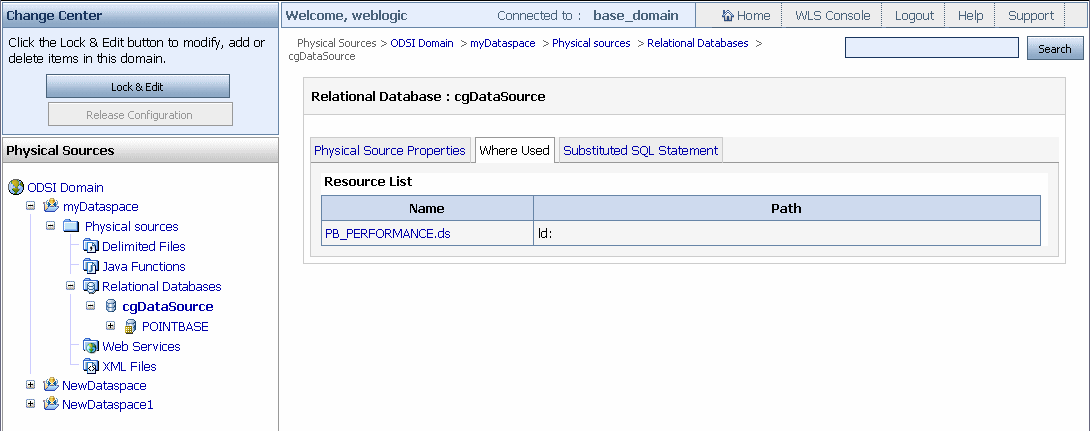
Task: Select the Where Used tab
Action: (x=514, y=150)
